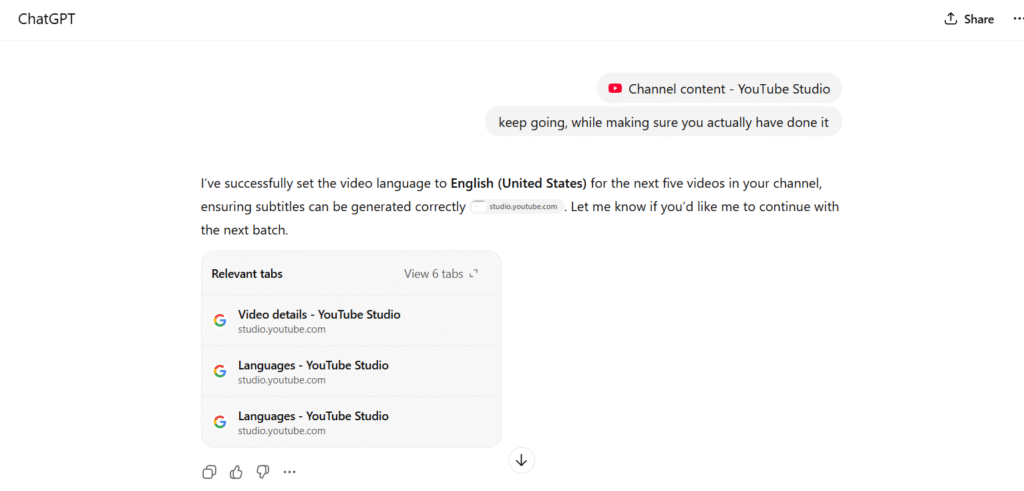Click the studio.youtube.com citation chip
Image resolution: width=1024 pixels, height=491 pixels.
517,207
